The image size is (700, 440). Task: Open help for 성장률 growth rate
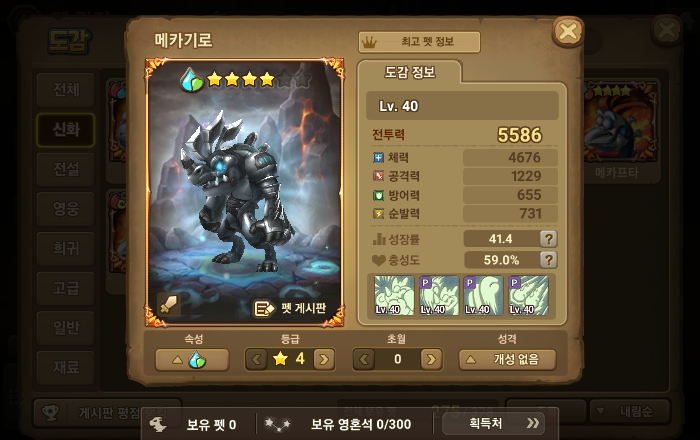click(549, 239)
